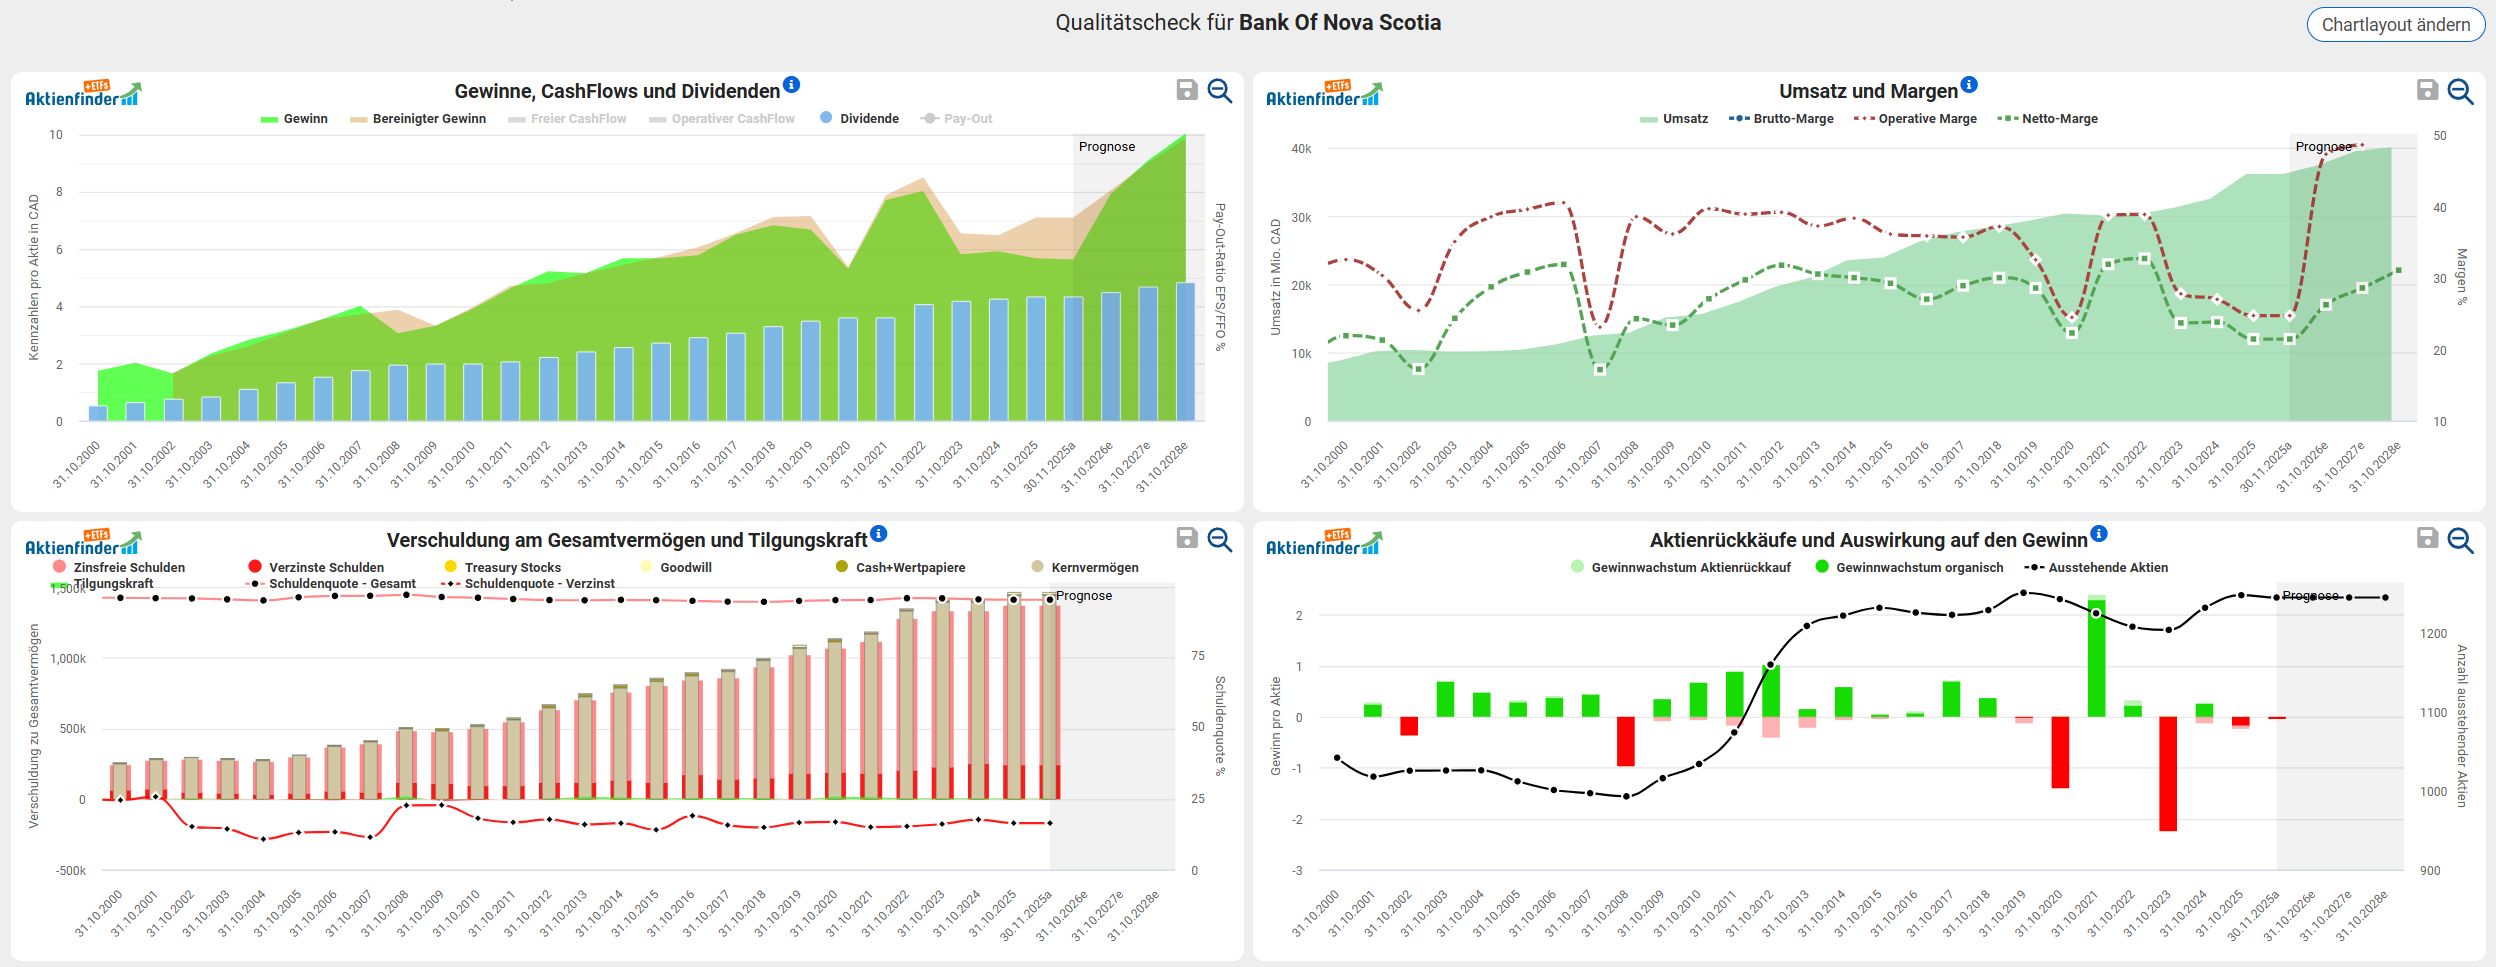Open info icon beside Umsatz und Margen title
2496x967 pixels.
1969,85
